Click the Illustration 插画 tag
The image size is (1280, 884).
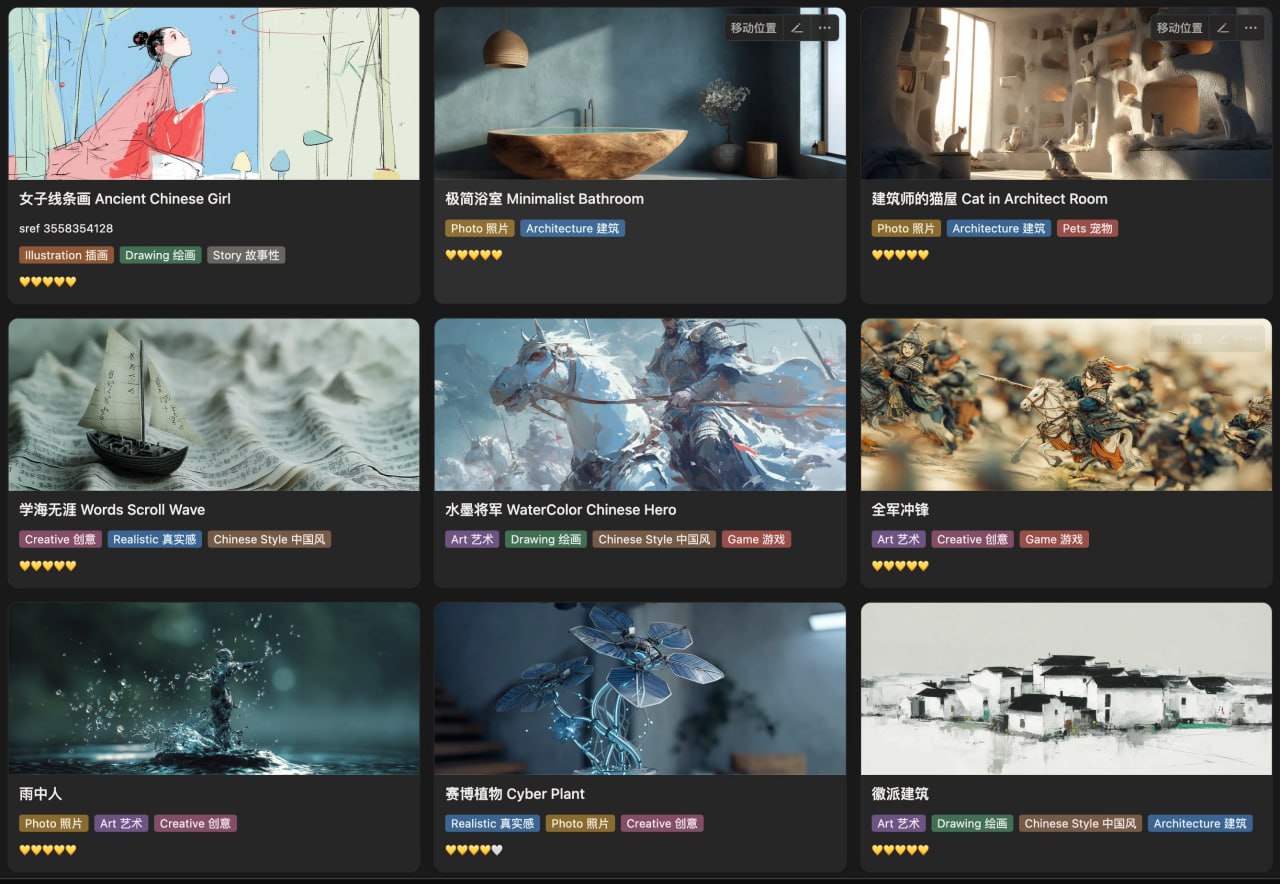(66, 255)
